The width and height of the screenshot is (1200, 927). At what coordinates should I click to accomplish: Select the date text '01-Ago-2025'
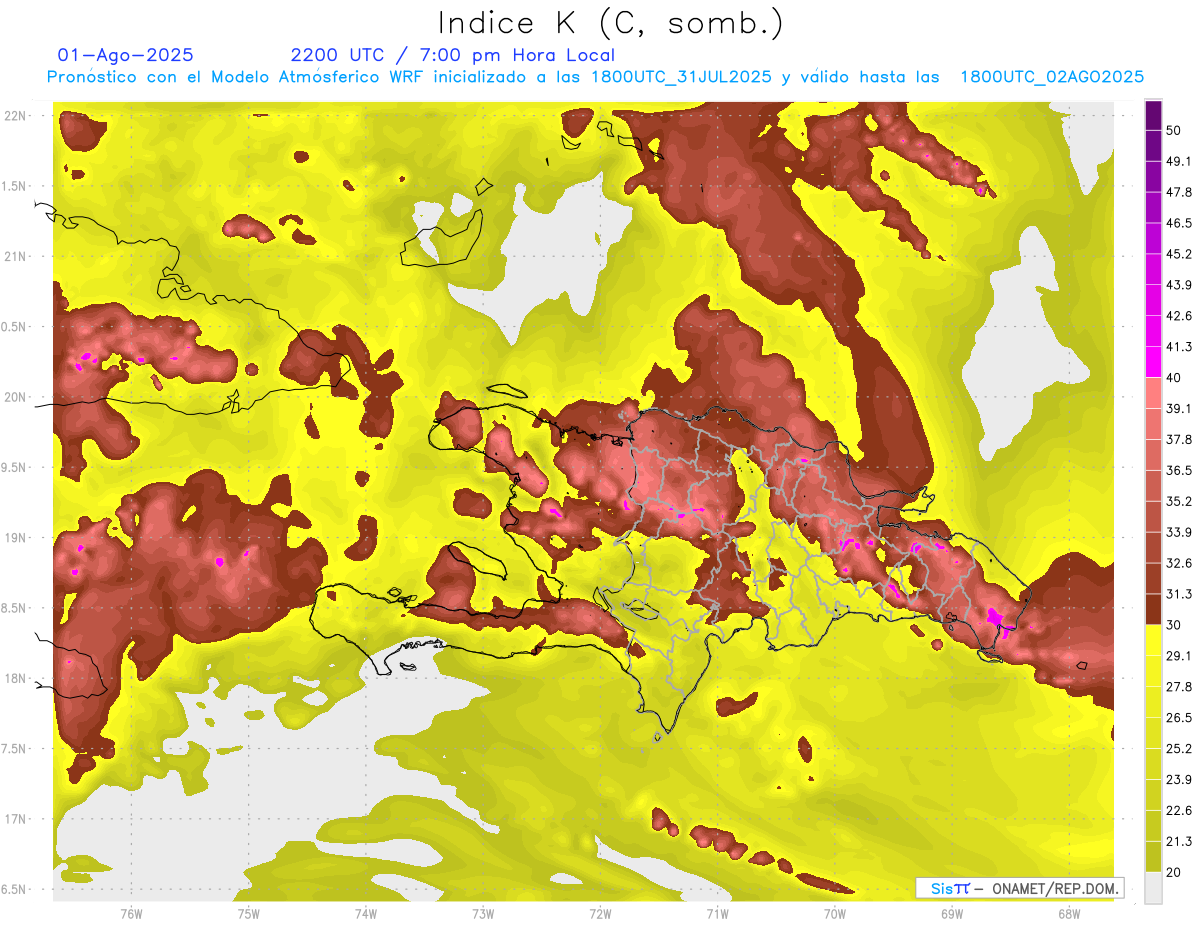[x=125, y=55]
